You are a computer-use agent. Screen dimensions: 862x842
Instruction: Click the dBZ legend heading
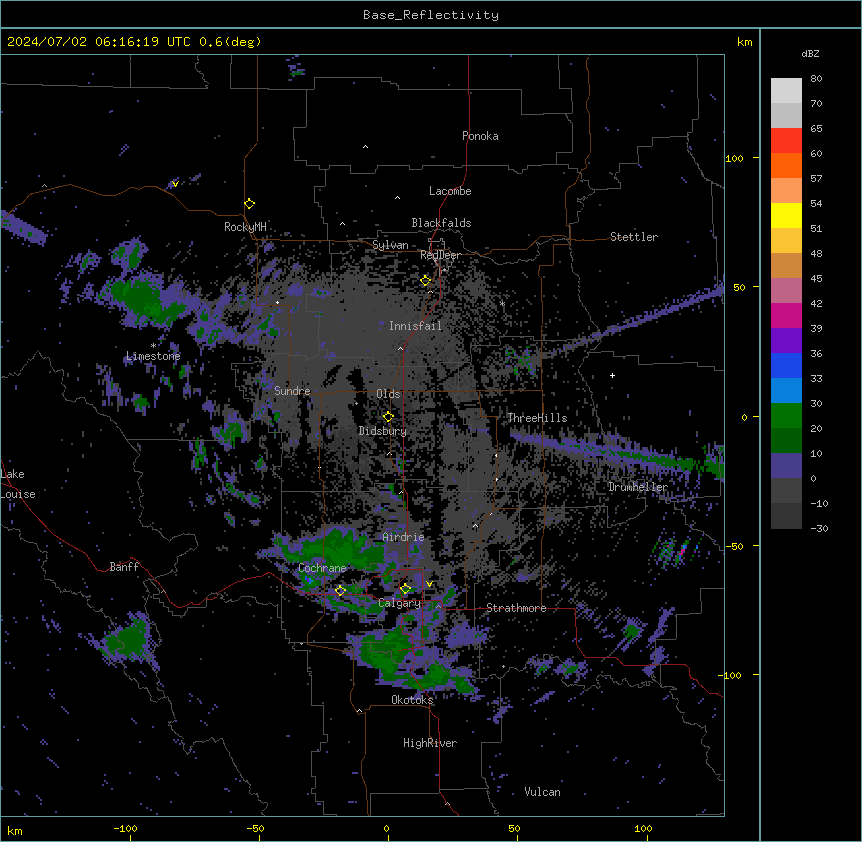(810, 54)
